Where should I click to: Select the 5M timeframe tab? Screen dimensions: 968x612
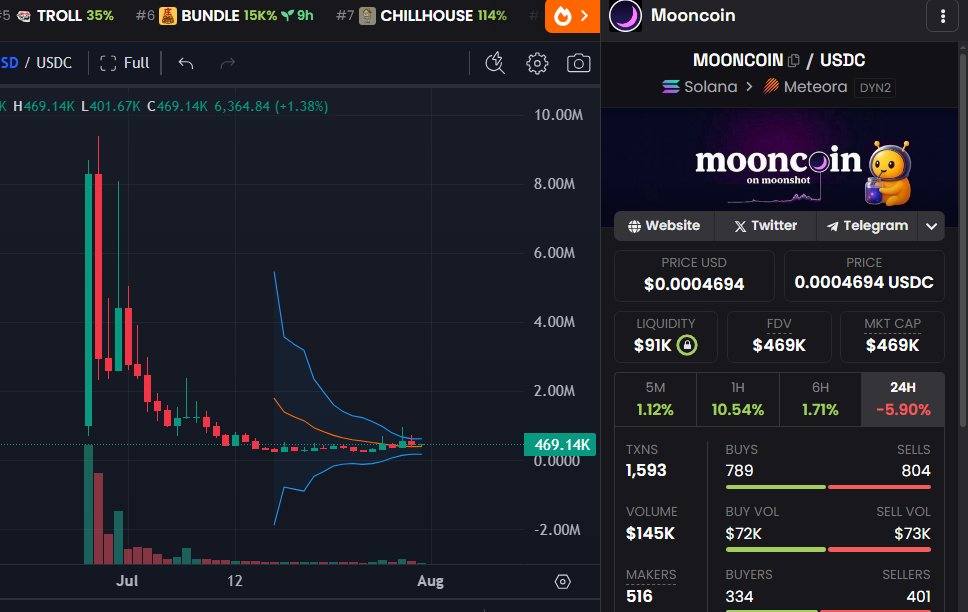655,399
